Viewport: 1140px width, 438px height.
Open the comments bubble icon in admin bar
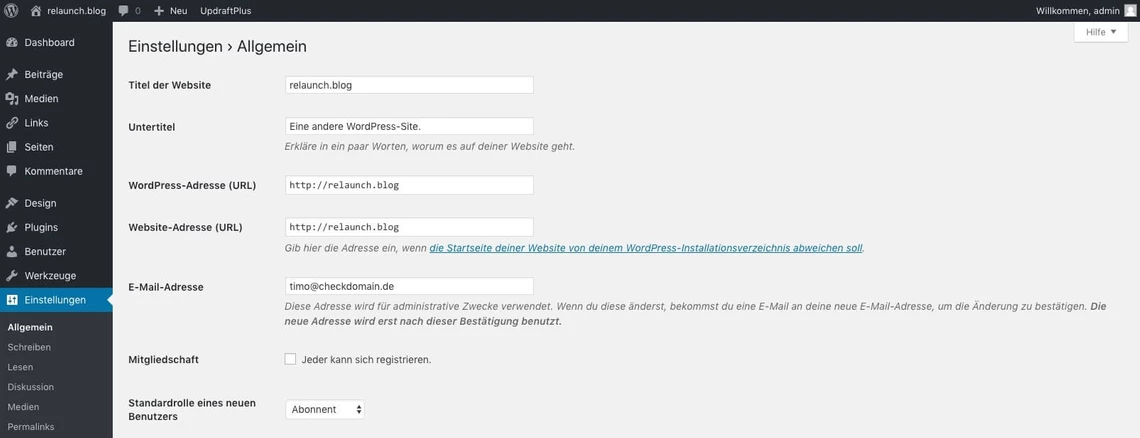(123, 10)
